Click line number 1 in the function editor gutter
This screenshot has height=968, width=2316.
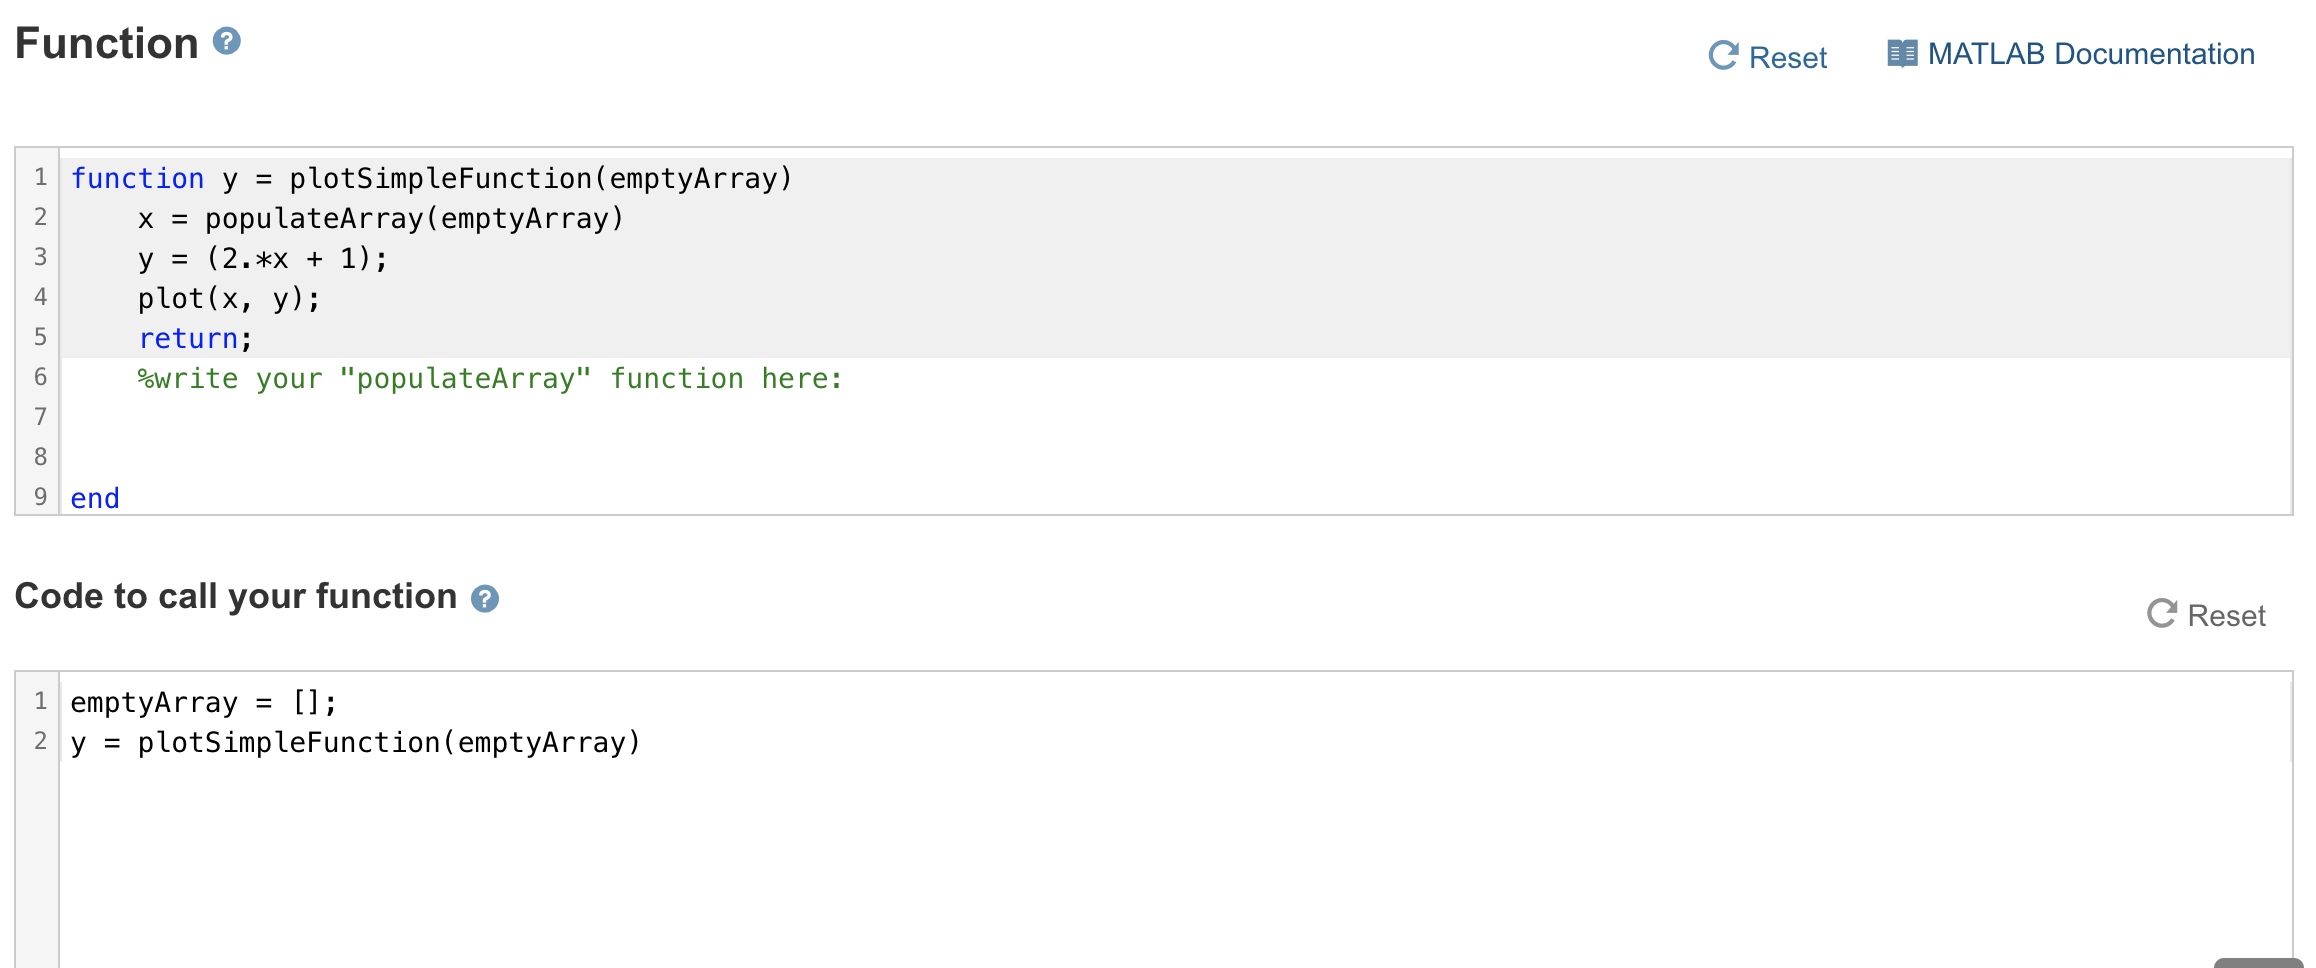pos(40,177)
